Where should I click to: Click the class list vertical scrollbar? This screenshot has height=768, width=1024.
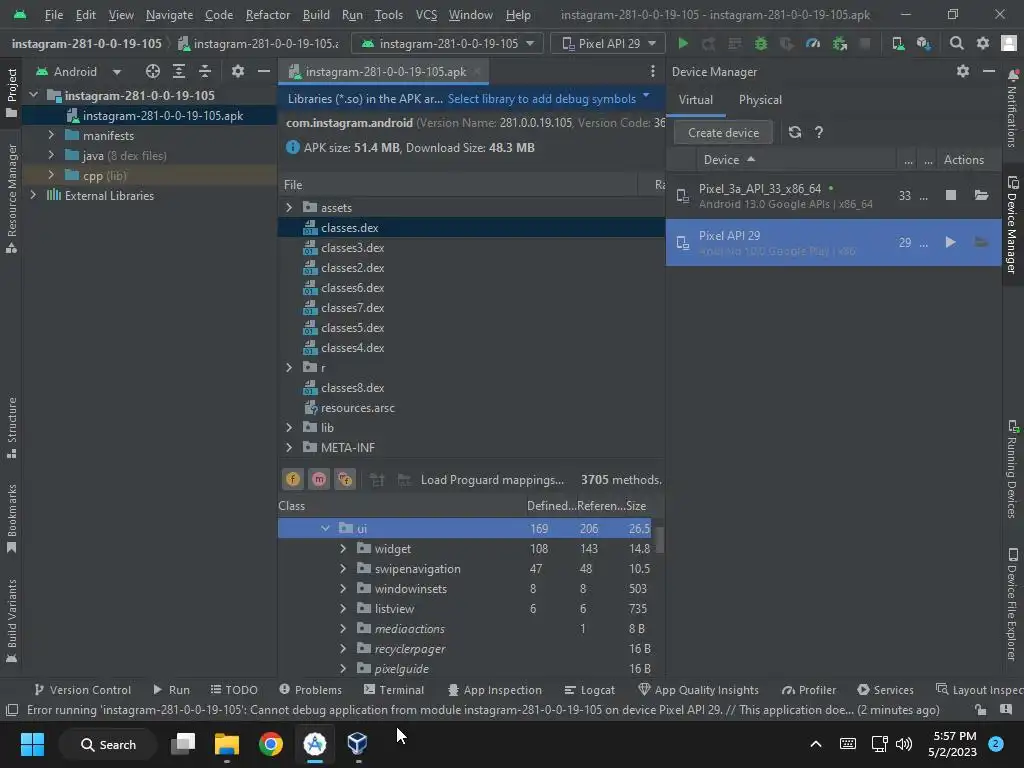click(x=660, y=539)
